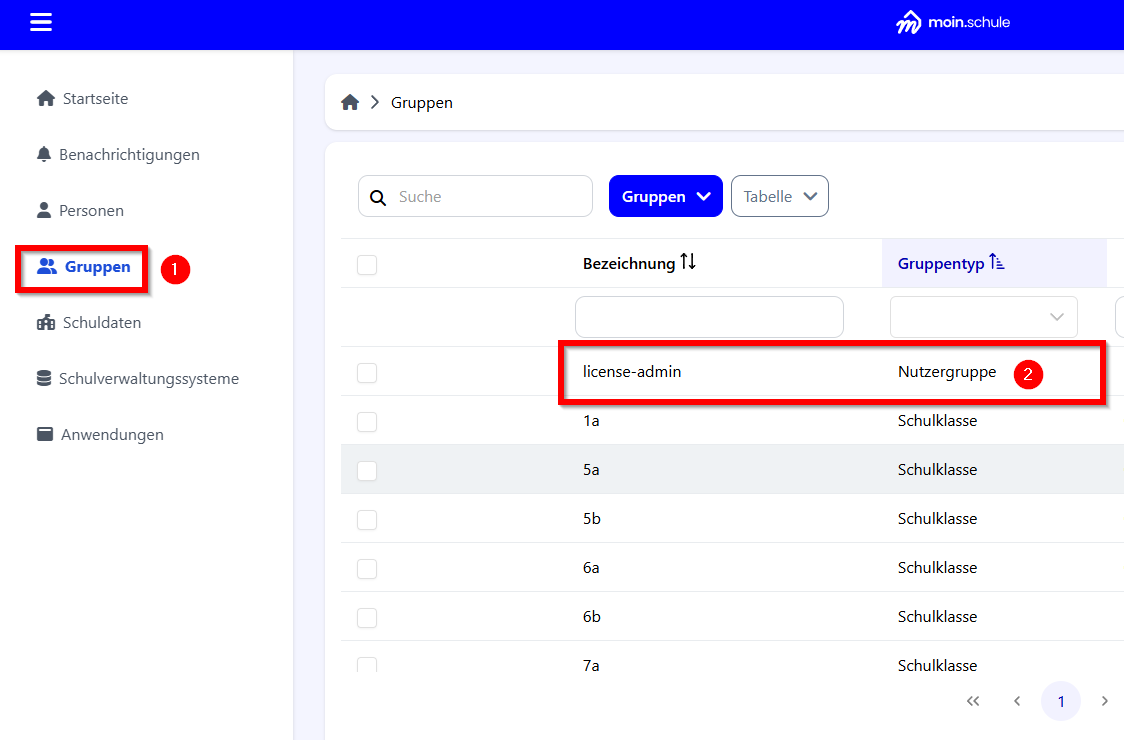Go to next page arrow
Screen dimensions: 1124x740
[1104, 701]
